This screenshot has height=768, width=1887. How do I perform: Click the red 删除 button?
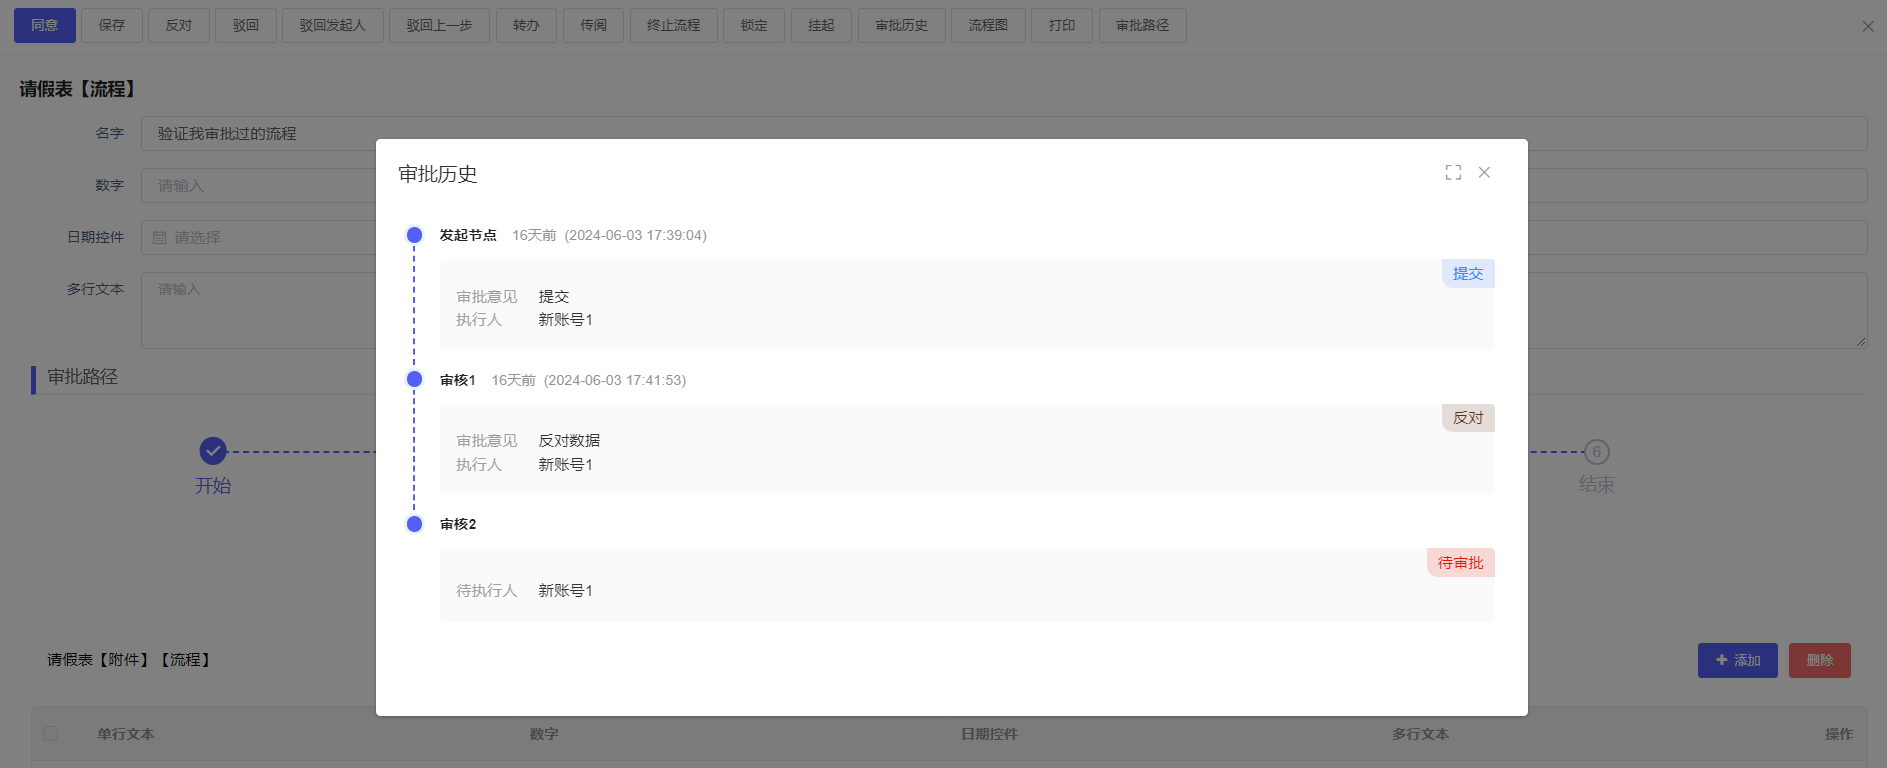pos(1819,660)
